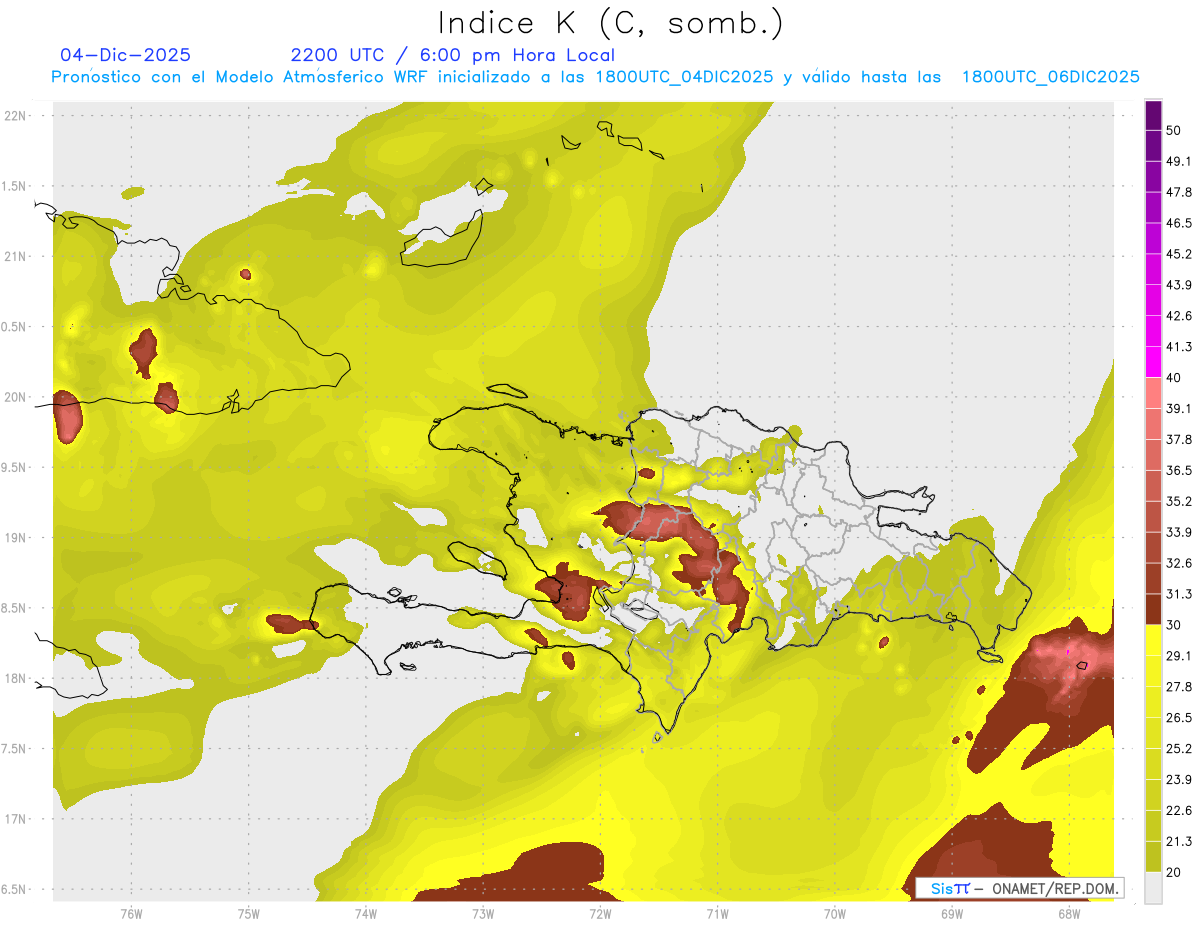Image resolution: width=1200 pixels, height=927 pixels.
Task: Click the colorbar value '50'
Action: (x=1173, y=130)
